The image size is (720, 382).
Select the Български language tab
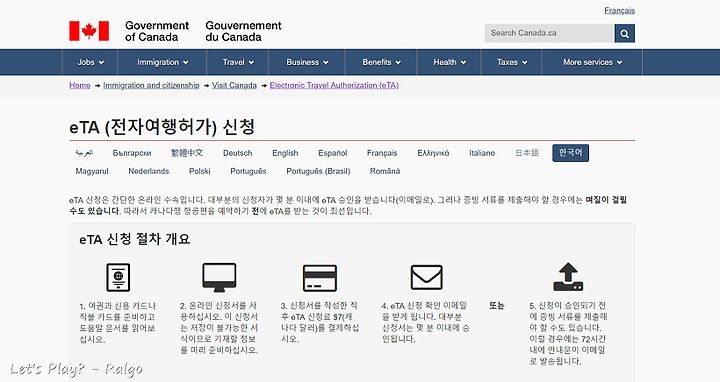pos(132,153)
